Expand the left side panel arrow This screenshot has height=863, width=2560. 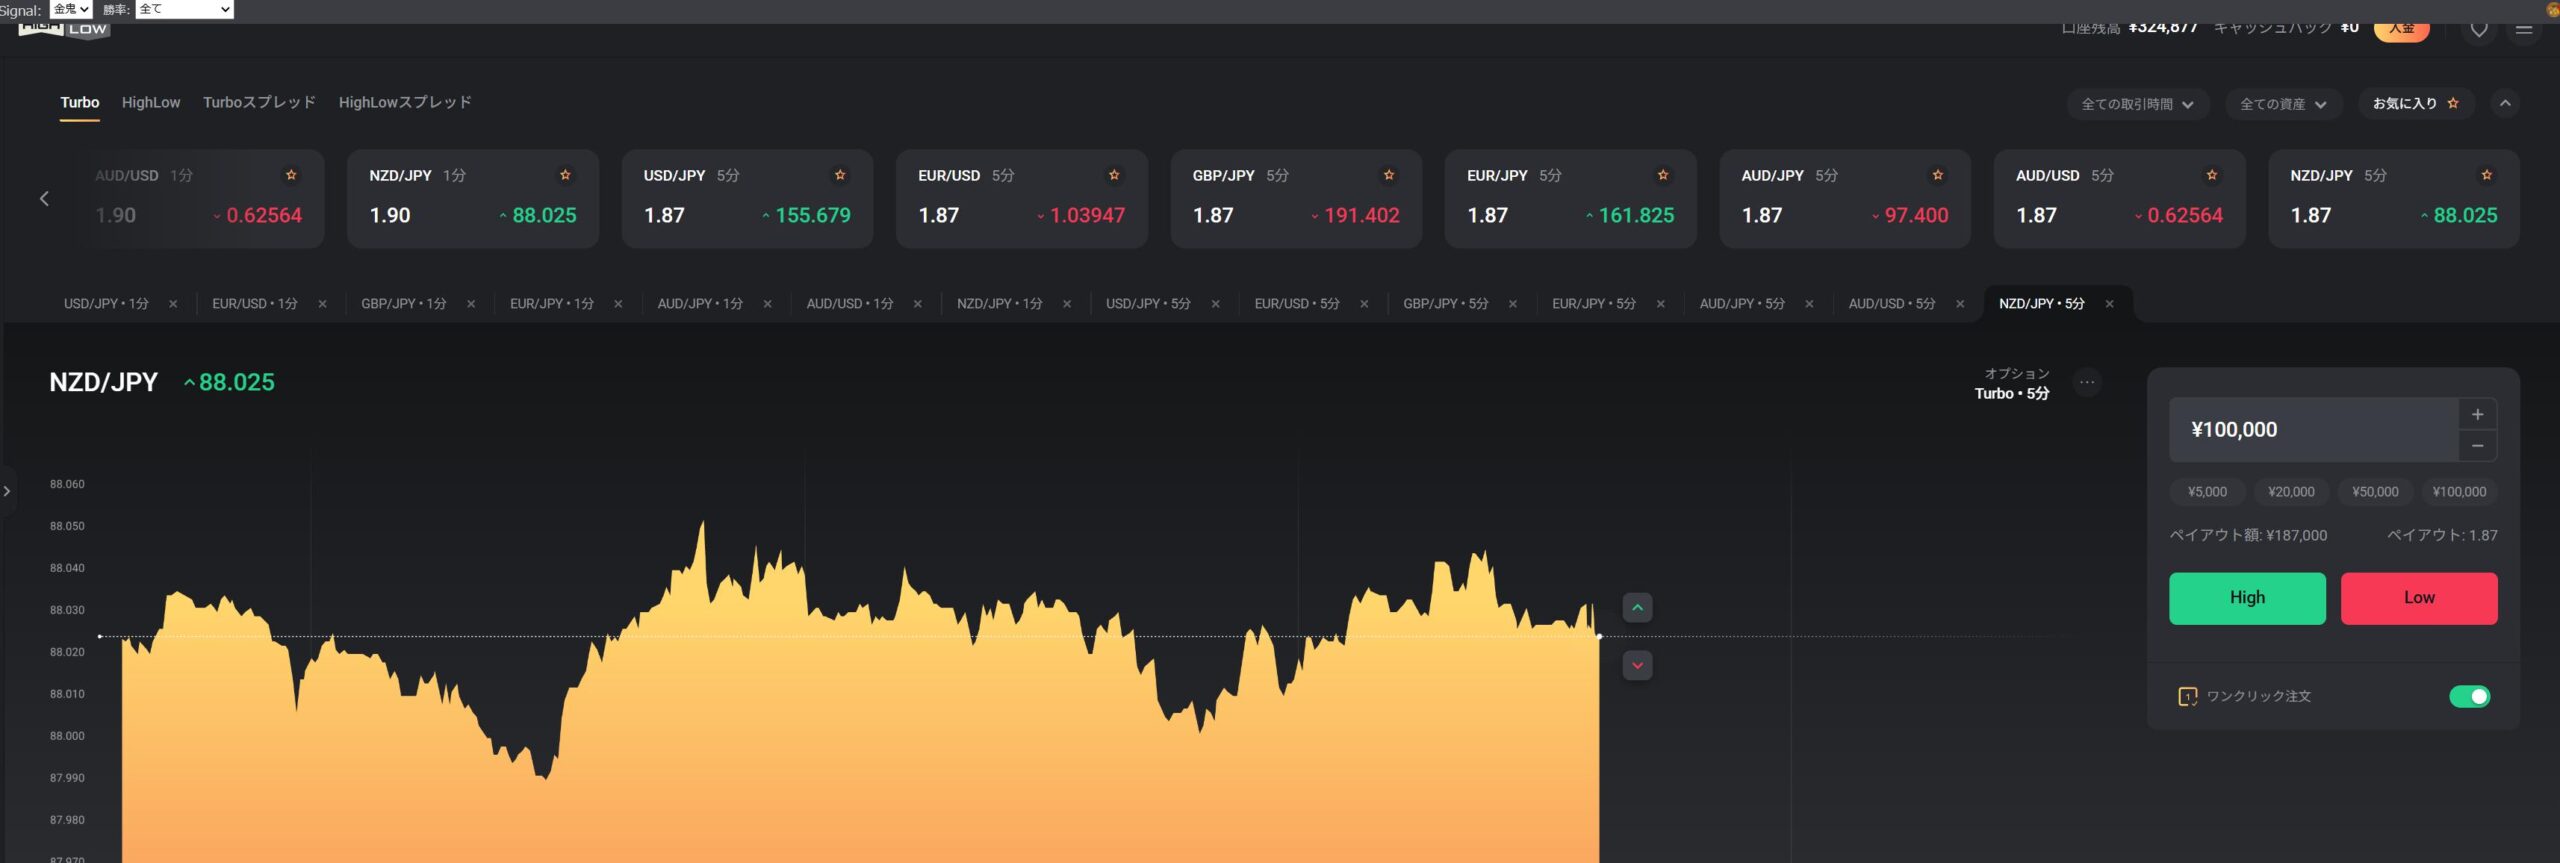(7, 491)
